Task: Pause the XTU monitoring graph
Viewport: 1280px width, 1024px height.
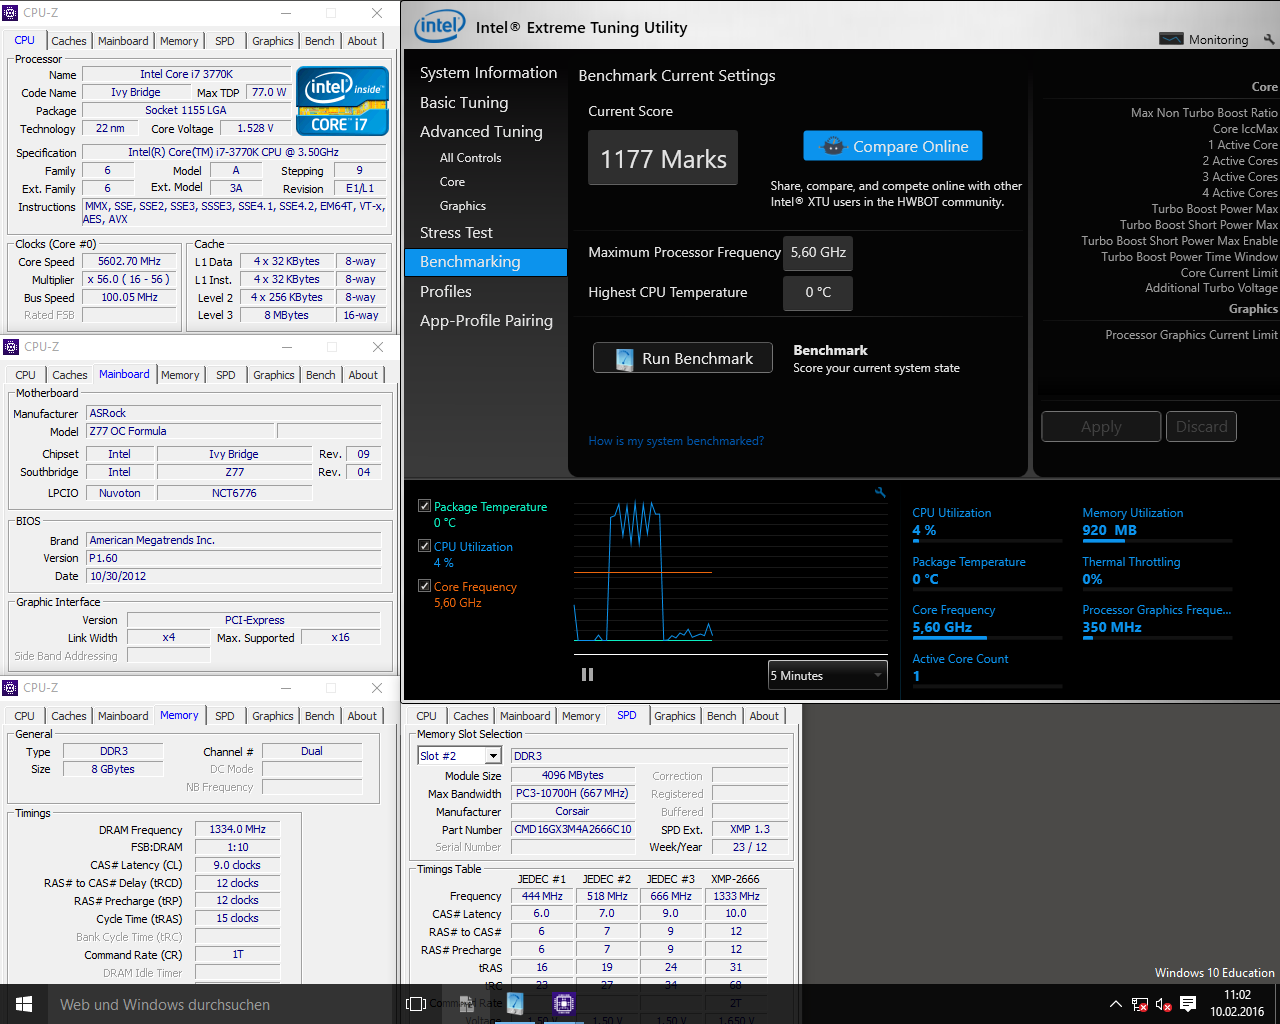Action: tap(587, 675)
